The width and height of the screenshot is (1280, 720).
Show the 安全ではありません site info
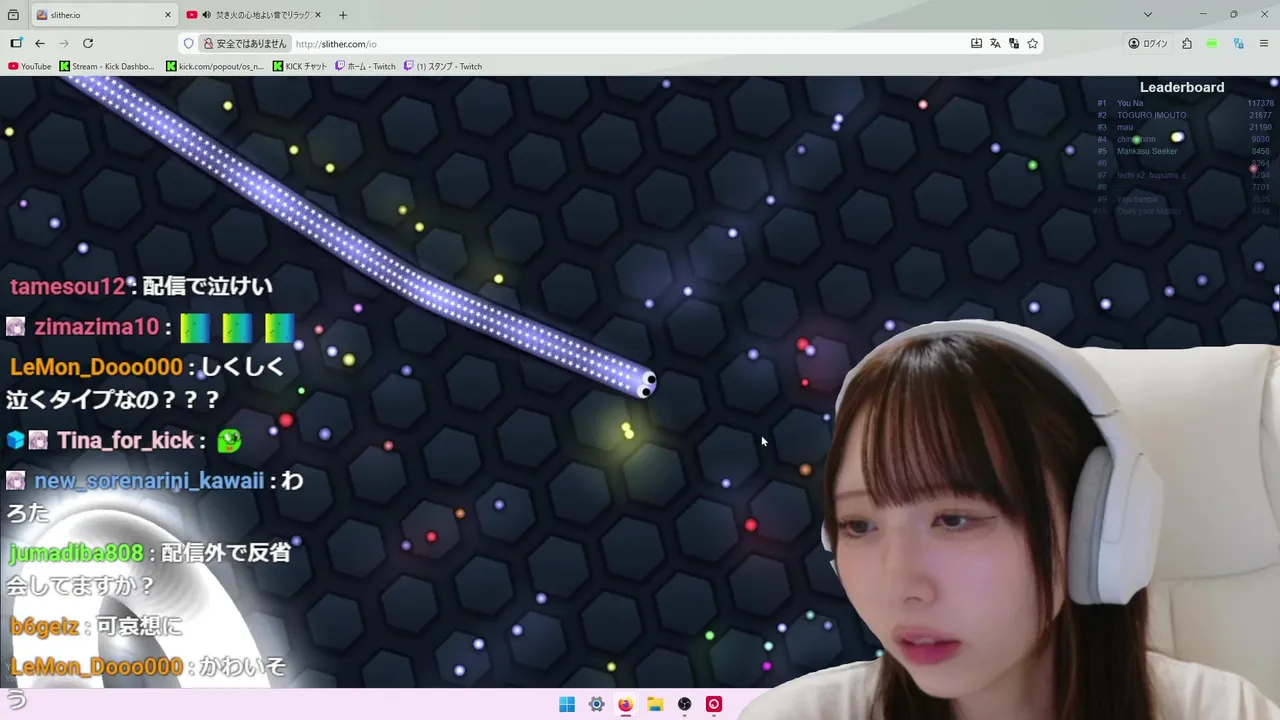click(x=245, y=43)
